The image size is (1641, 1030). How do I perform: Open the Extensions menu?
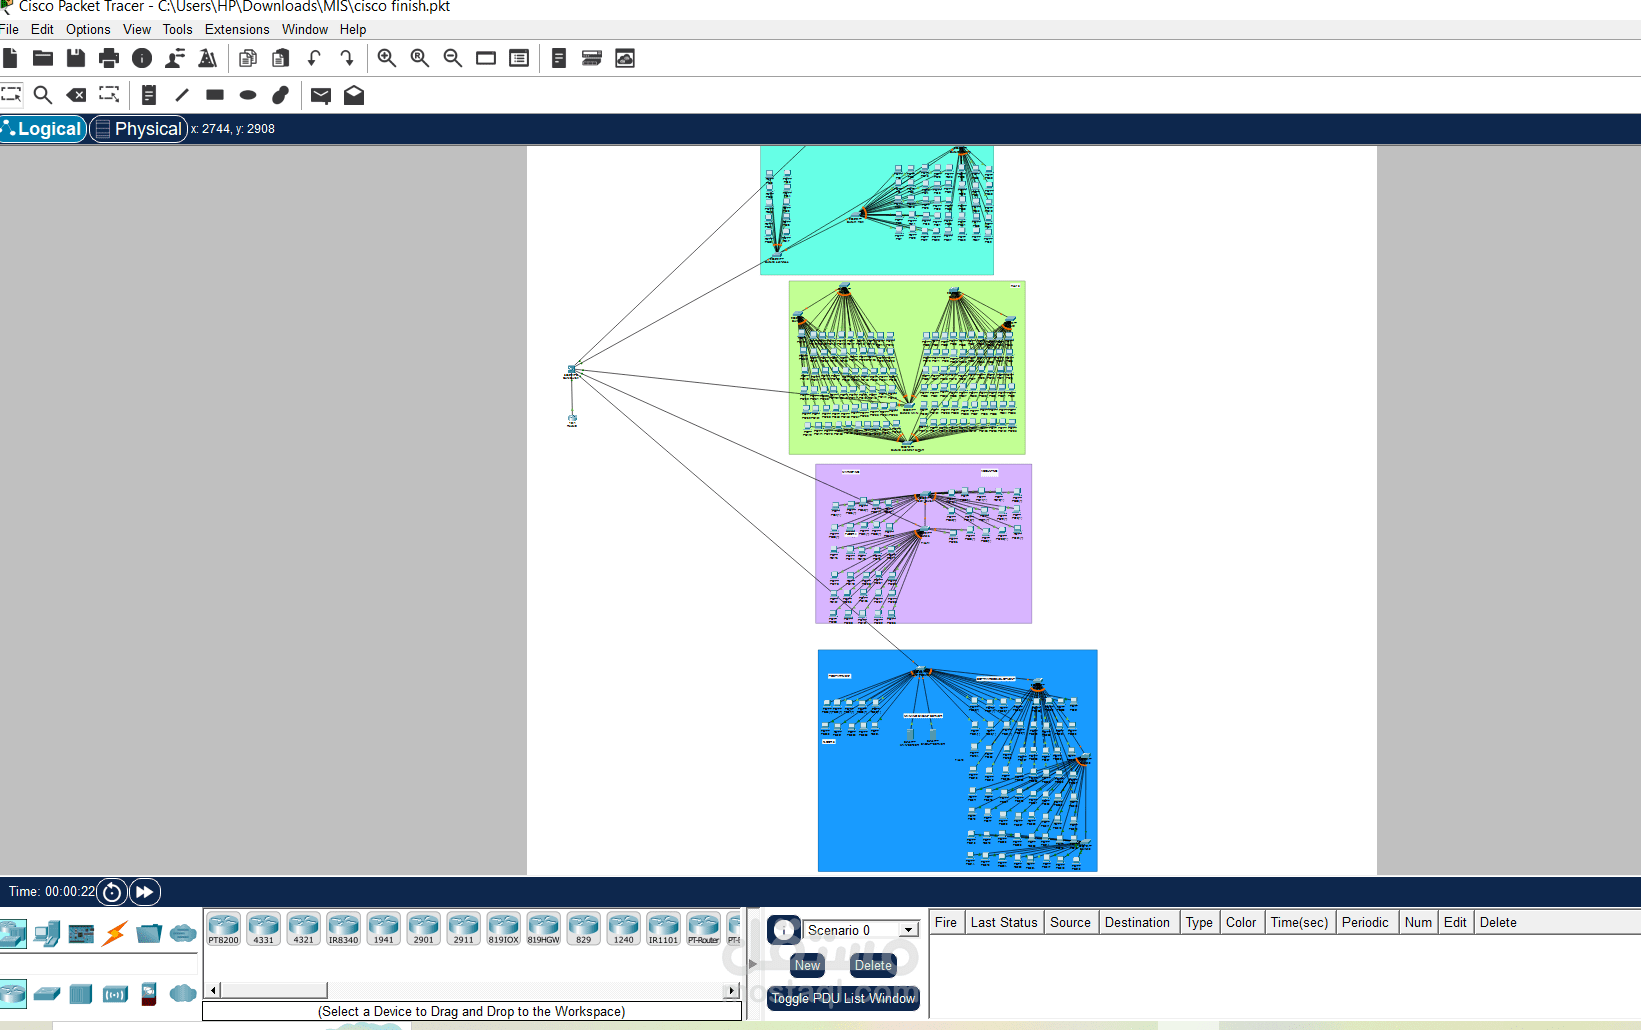click(x=237, y=30)
